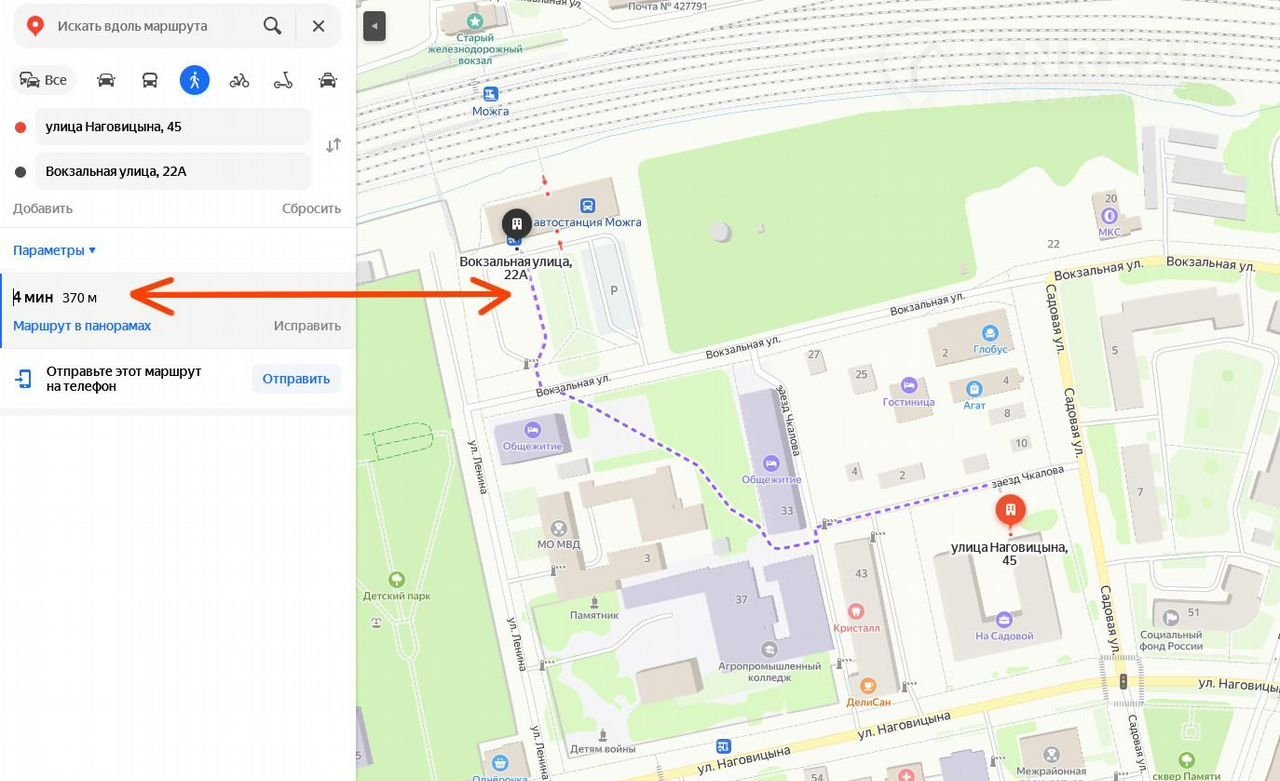Click the search magnifier icon
1280x781 pixels.
pyautogui.click(x=272, y=26)
